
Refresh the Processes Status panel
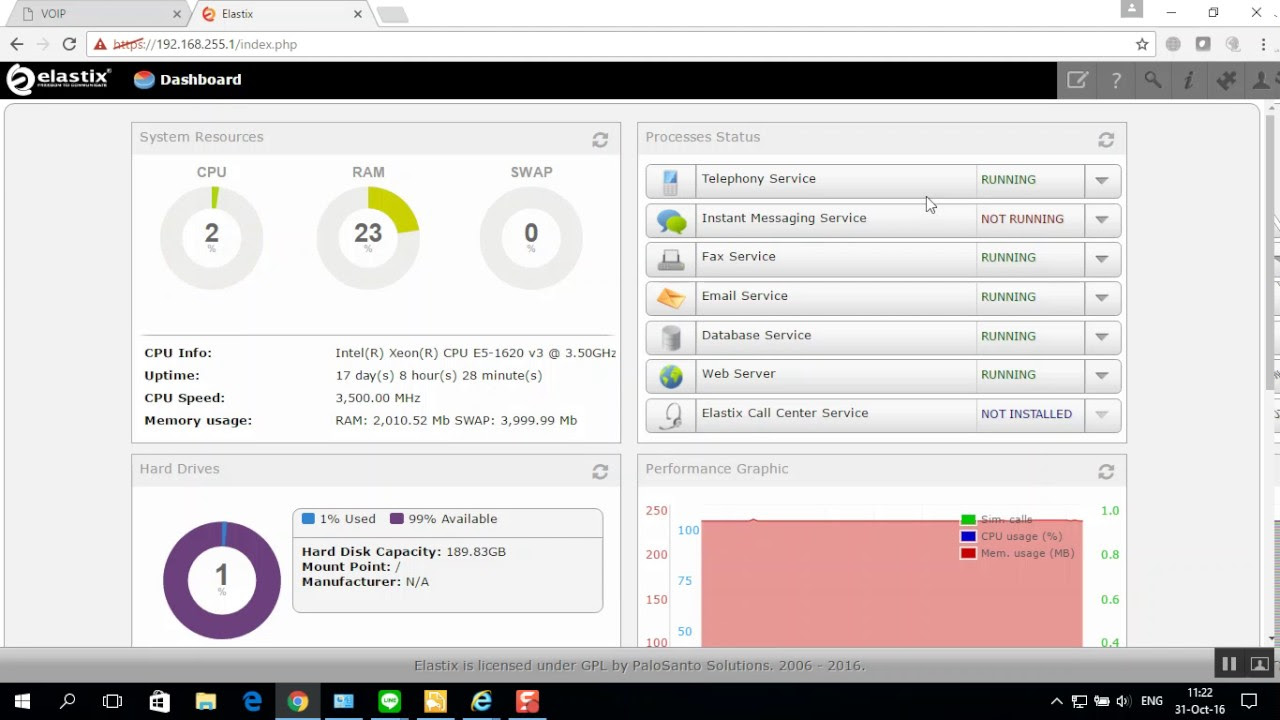click(1106, 140)
